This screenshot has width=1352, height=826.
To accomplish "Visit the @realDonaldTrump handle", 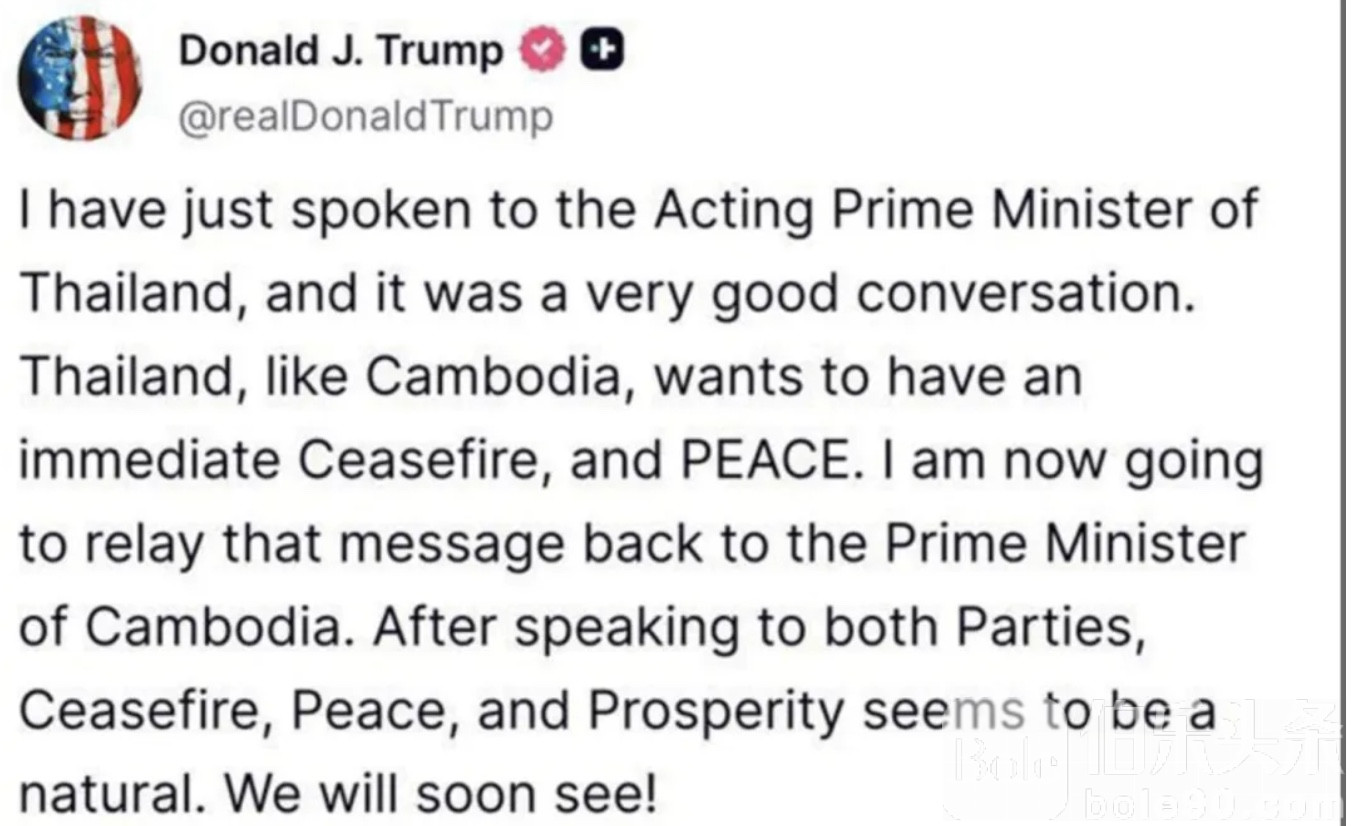I will (365, 117).
